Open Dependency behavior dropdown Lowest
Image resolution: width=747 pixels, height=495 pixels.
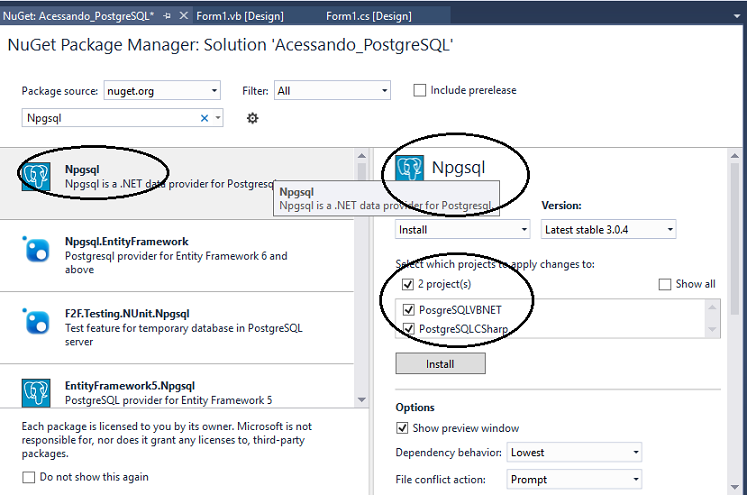tap(574, 452)
